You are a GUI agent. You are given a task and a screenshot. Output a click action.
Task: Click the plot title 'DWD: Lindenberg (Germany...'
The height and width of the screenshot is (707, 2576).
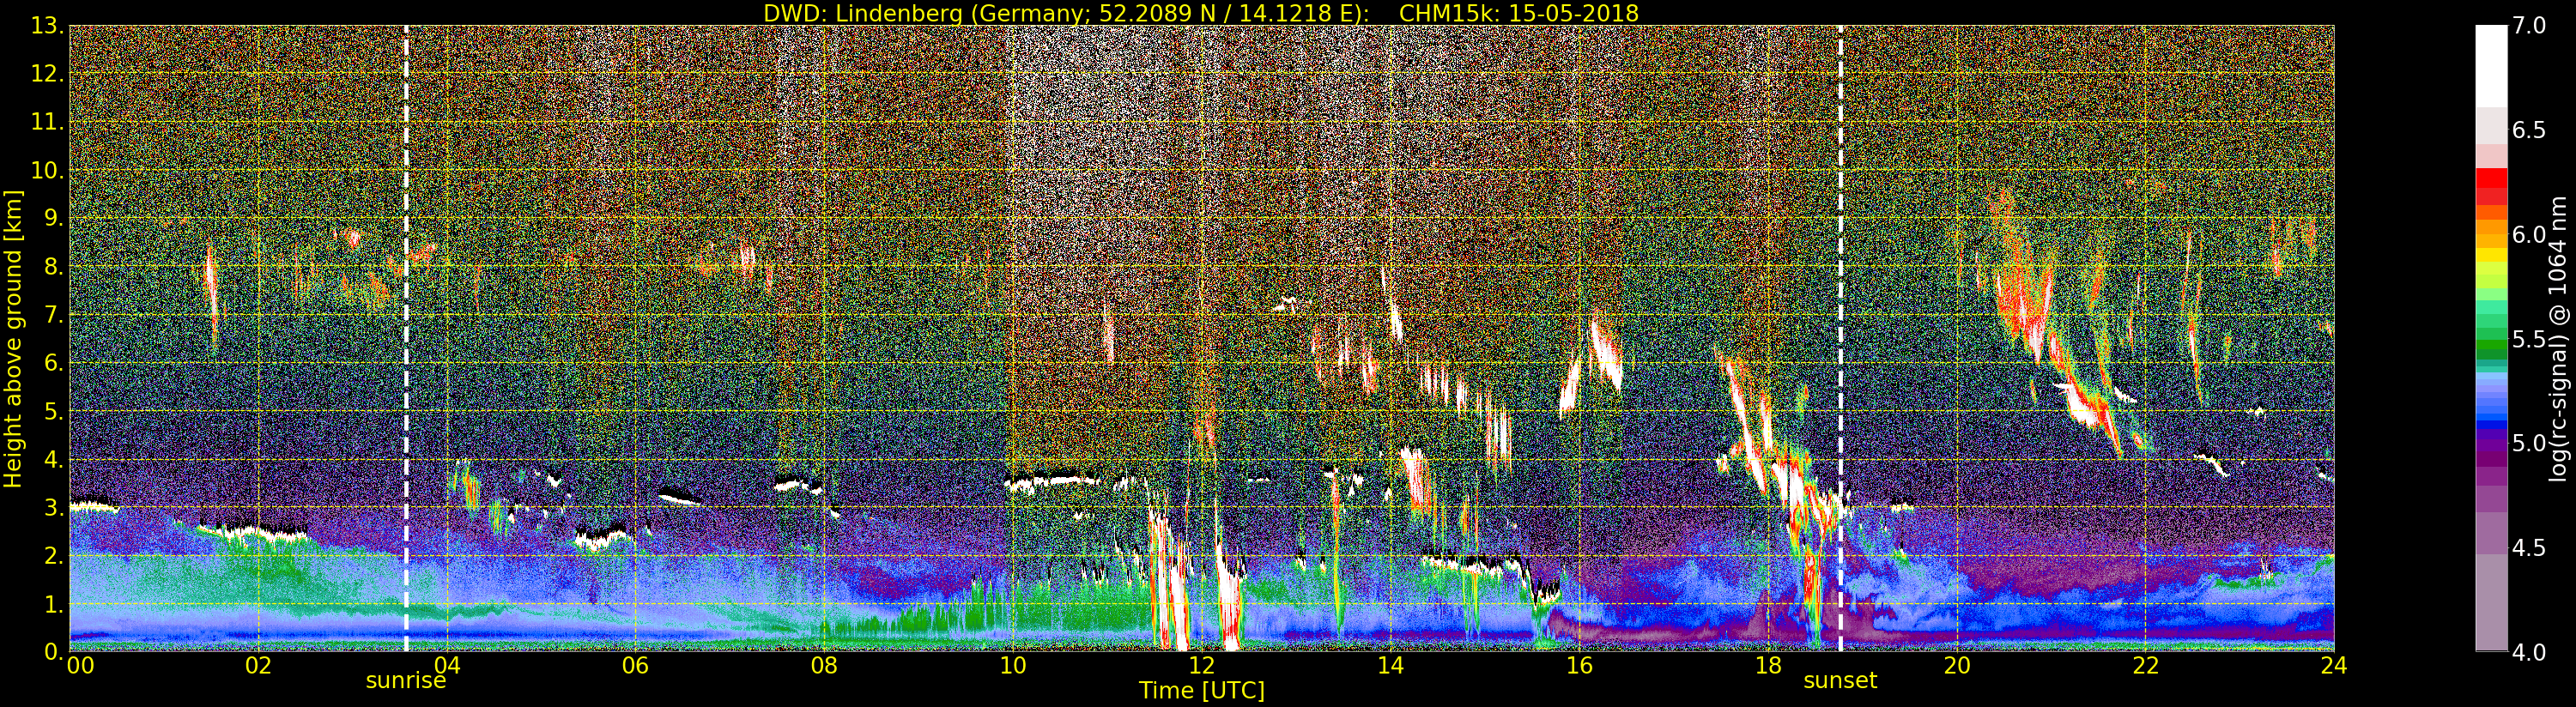[x=1200, y=13]
